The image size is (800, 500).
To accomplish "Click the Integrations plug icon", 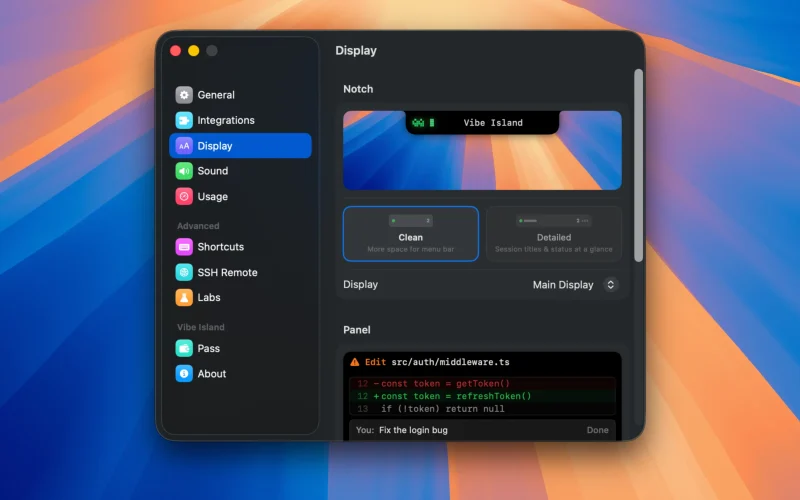I will (x=184, y=120).
